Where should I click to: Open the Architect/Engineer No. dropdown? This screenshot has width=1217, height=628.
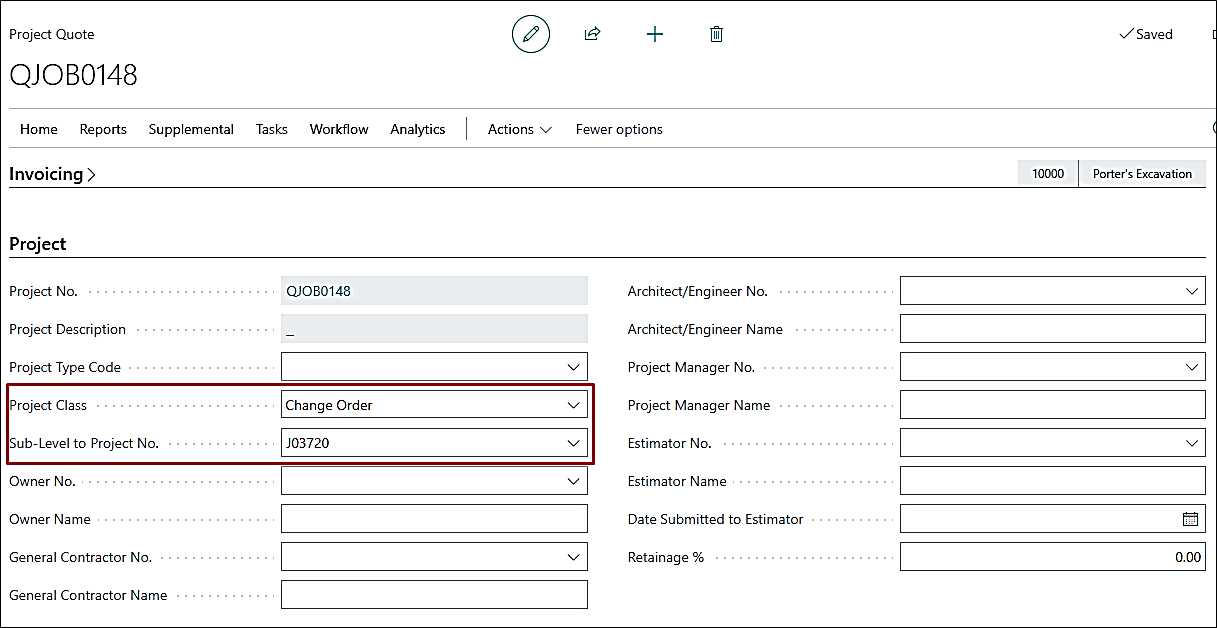[1192, 291]
